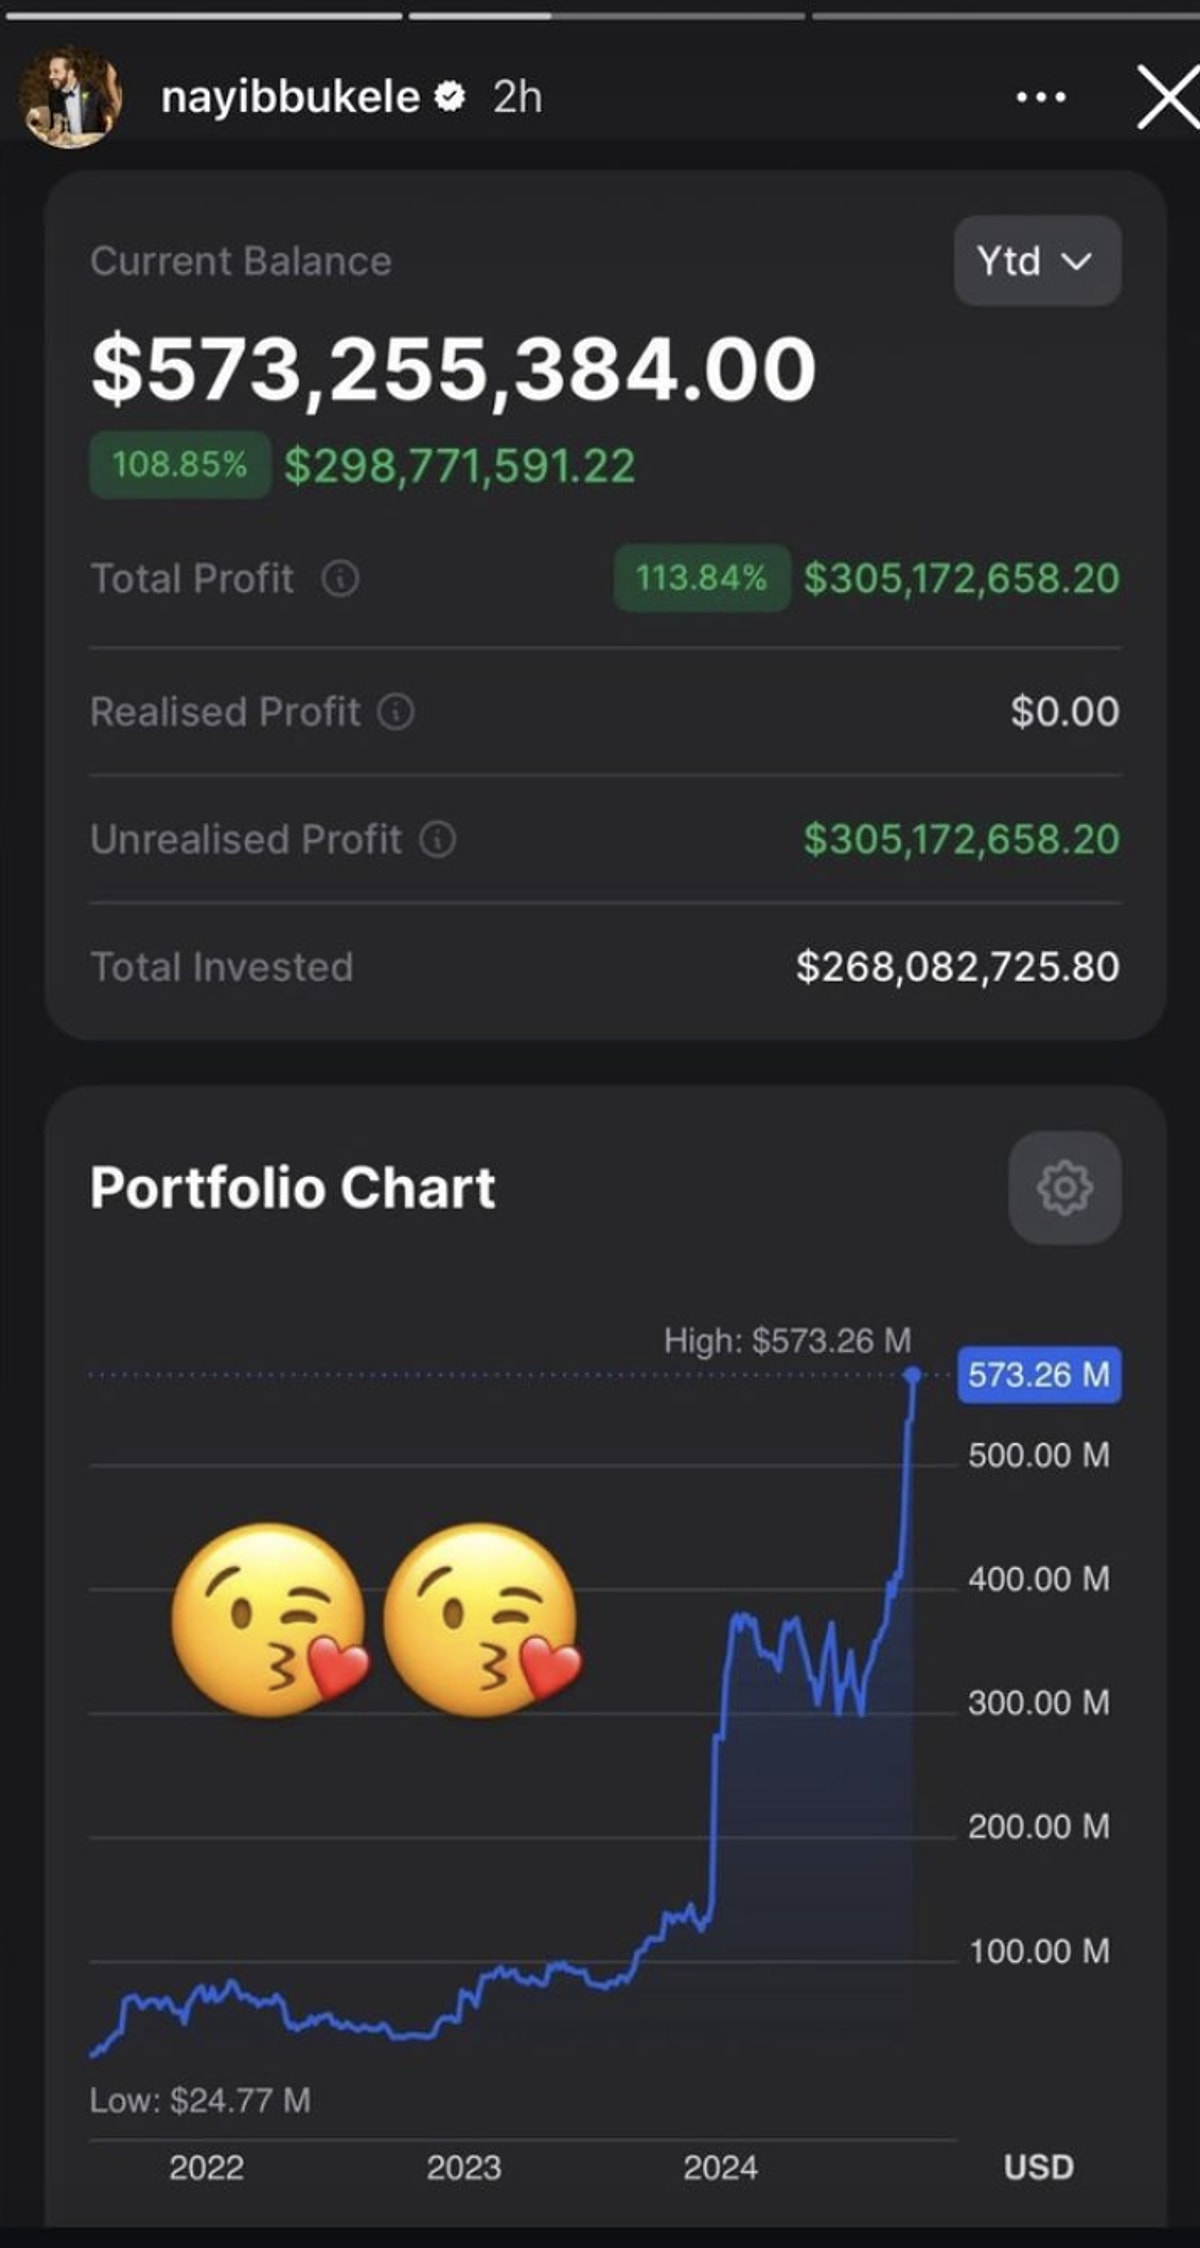Image resolution: width=1200 pixels, height=2248 pixels.
Task: Click the info icon beside Unrealised Profit
Action: pyautogui.click(x=437, y=839)
